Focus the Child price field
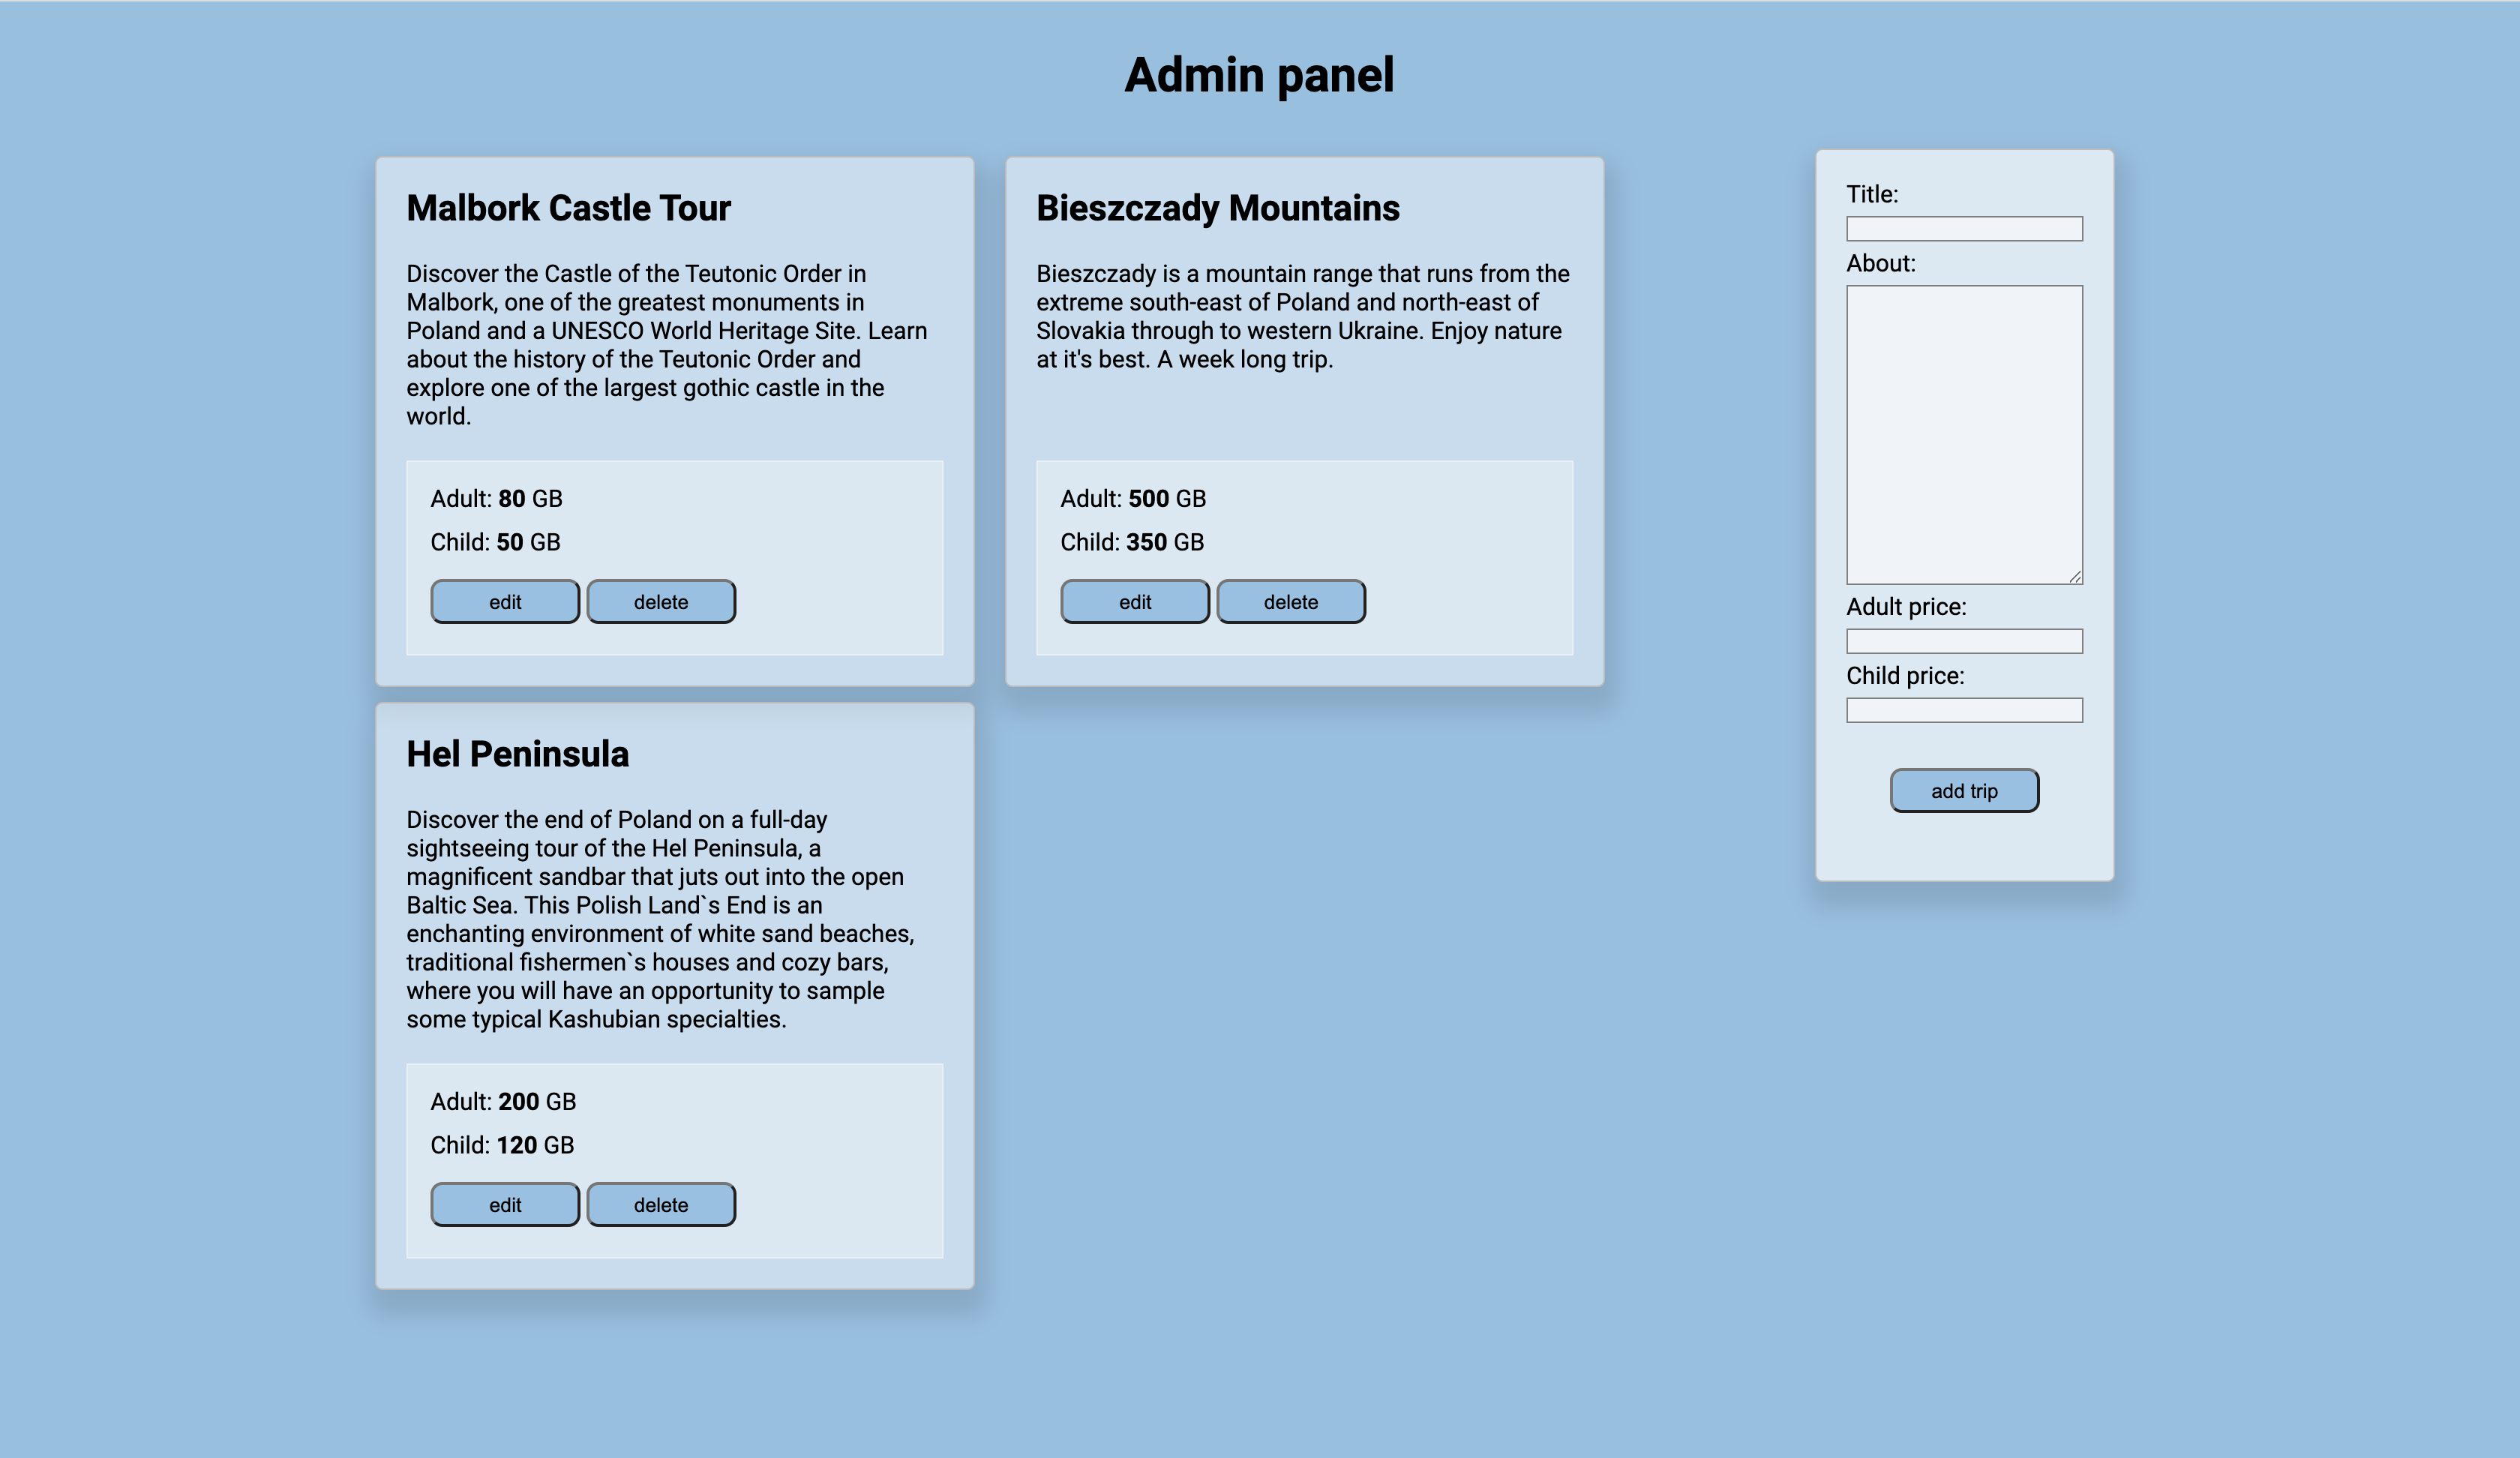Screen dimensions: 2520x1458 tap(1964, 710)
